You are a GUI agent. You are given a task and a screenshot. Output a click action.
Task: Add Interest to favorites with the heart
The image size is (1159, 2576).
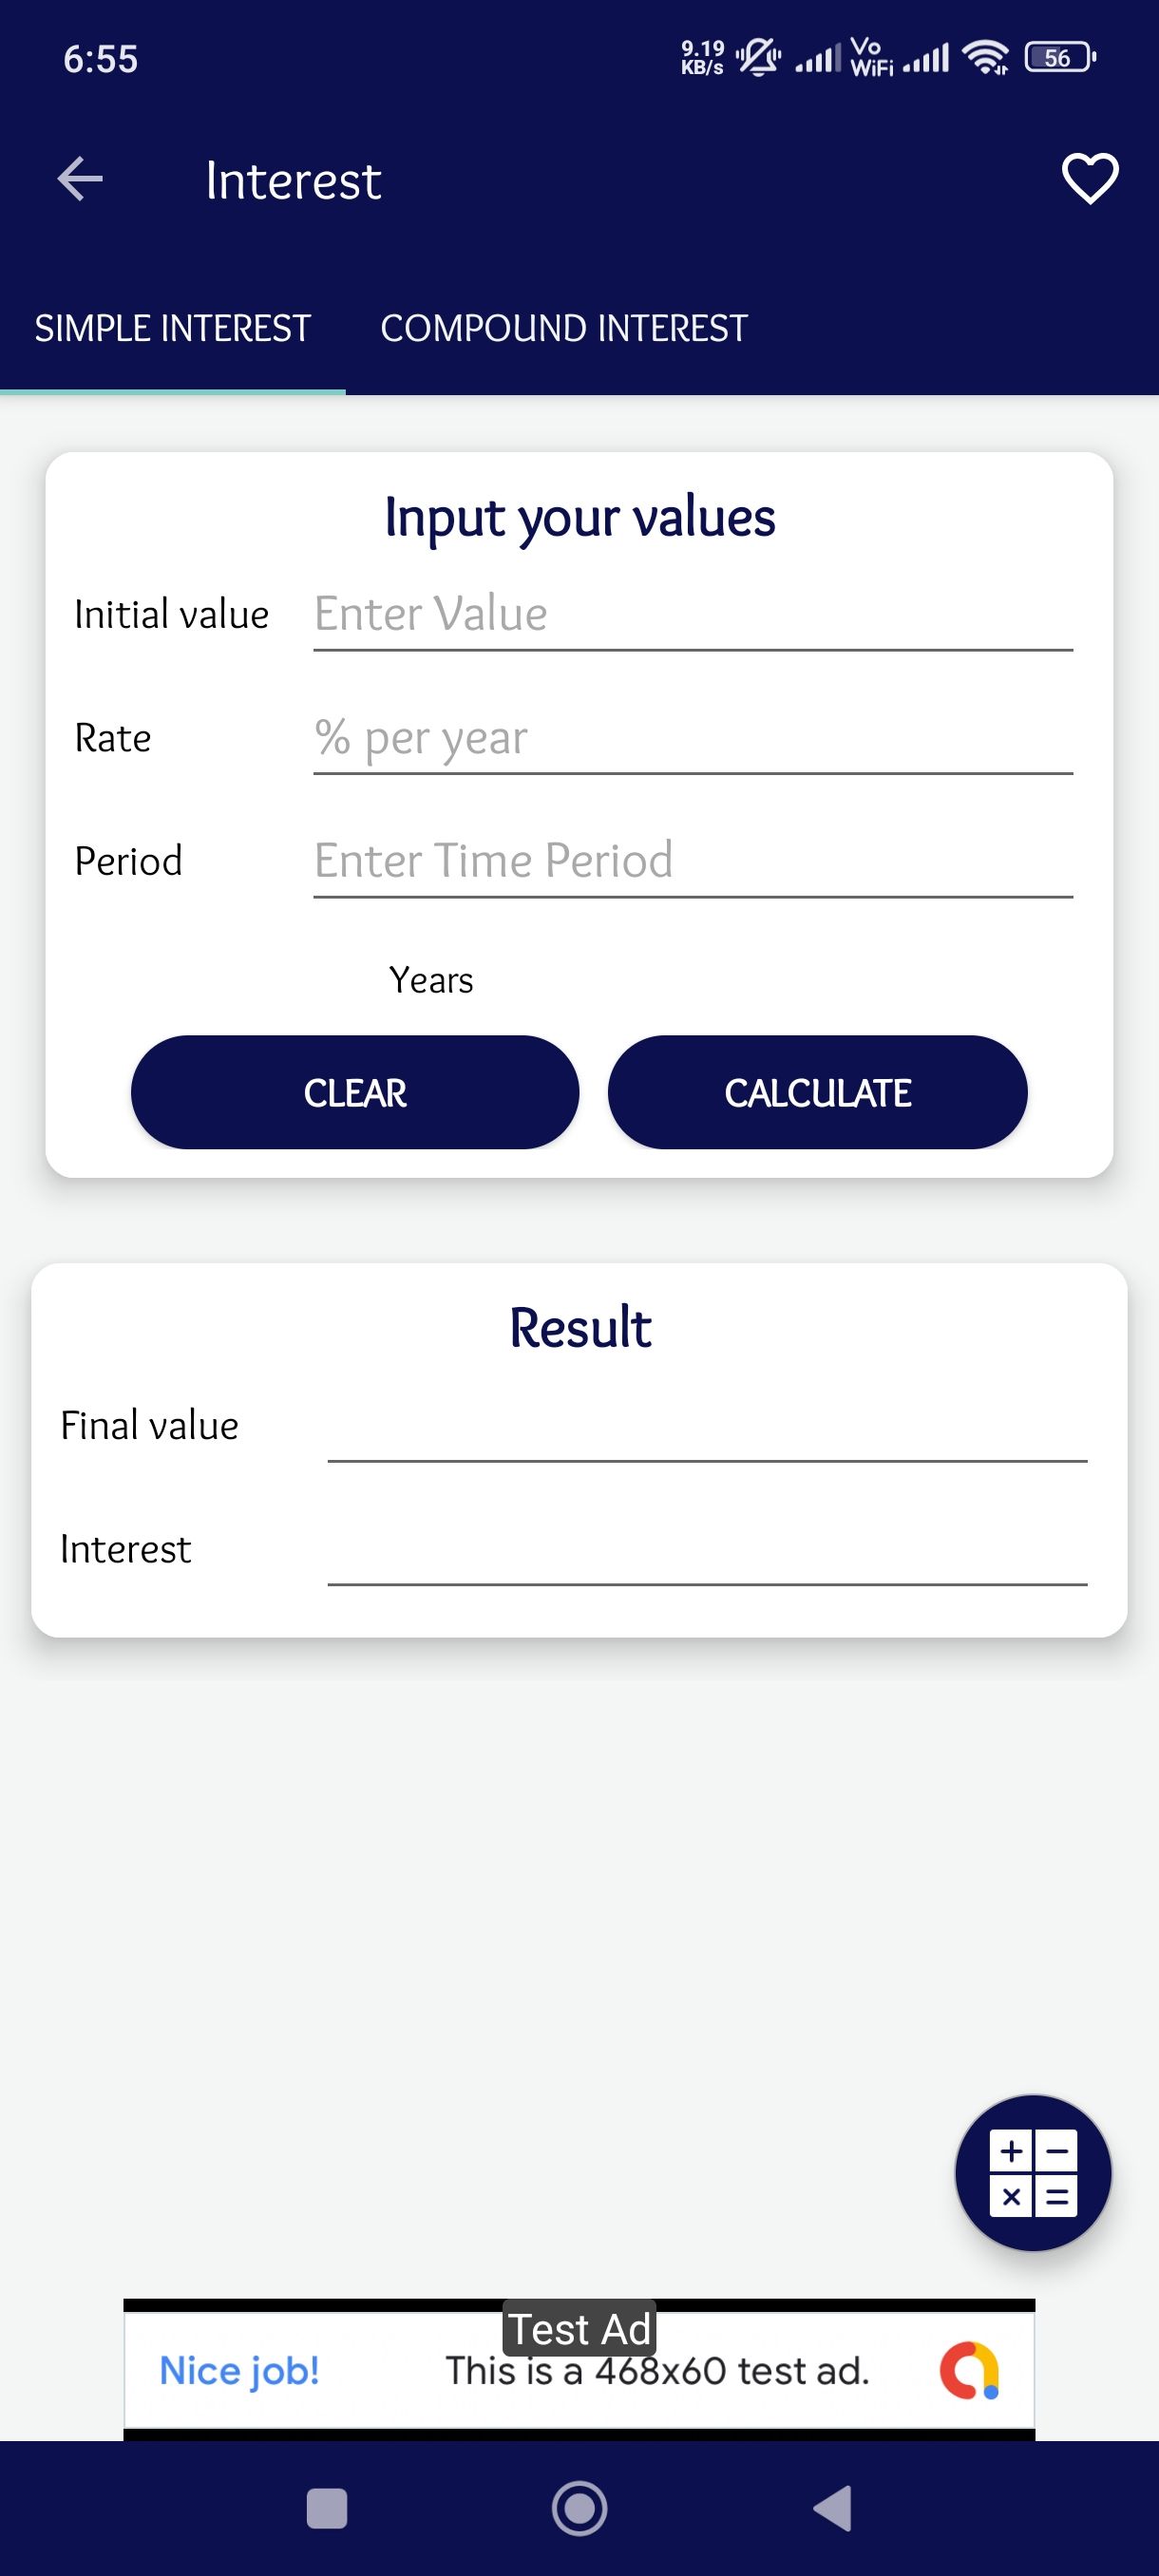click(x=1089, y=180)
